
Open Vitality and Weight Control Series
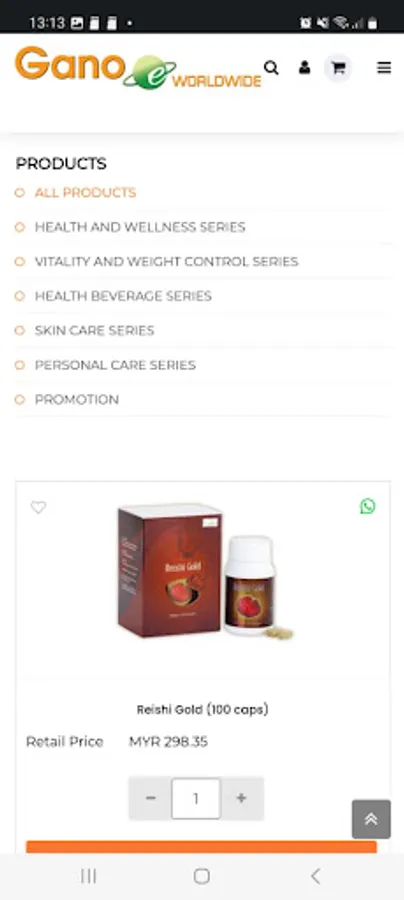[x=166, y=262]
